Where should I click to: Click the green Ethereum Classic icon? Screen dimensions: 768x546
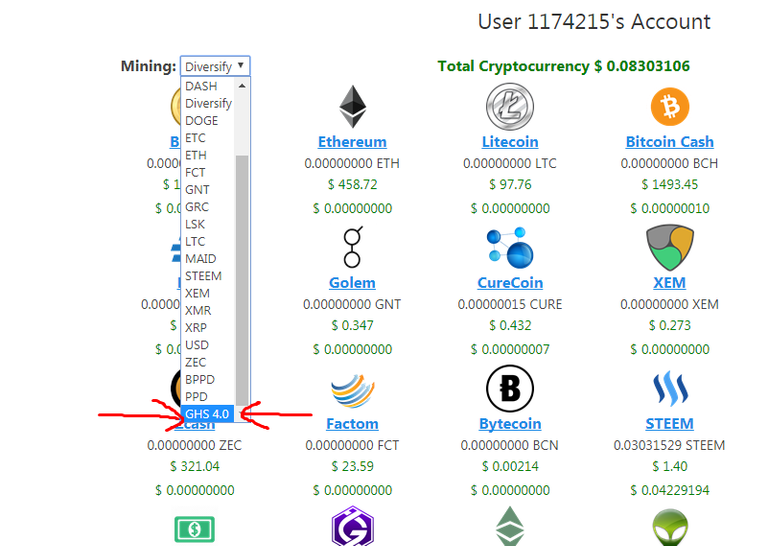[x=510, y=526]
